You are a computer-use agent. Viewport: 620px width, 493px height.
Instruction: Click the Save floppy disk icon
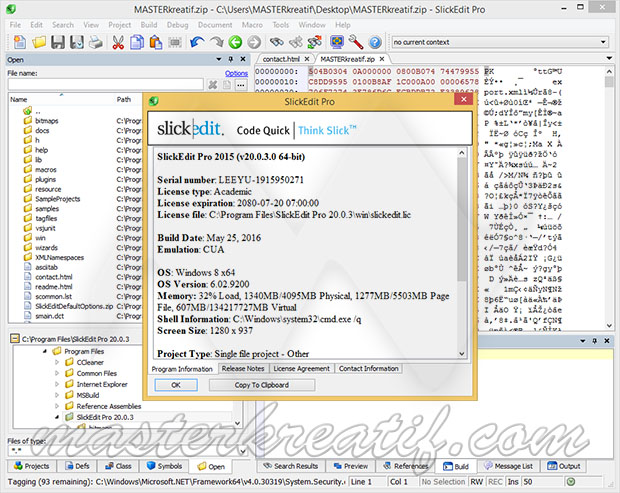tap(58, 42)
